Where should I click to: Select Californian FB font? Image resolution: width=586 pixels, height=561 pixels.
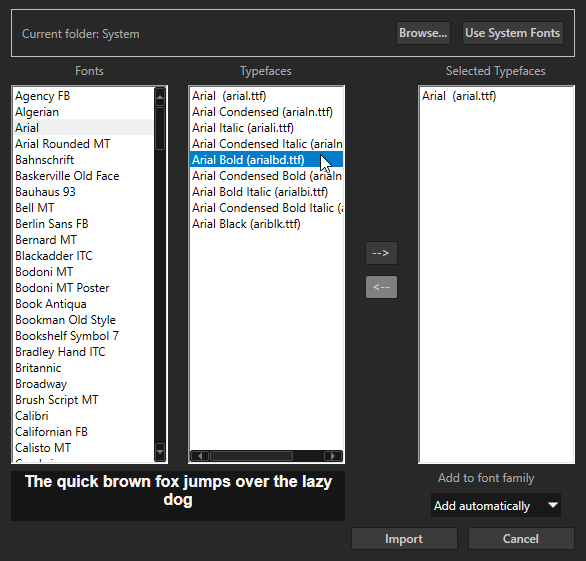coord(83,432)
